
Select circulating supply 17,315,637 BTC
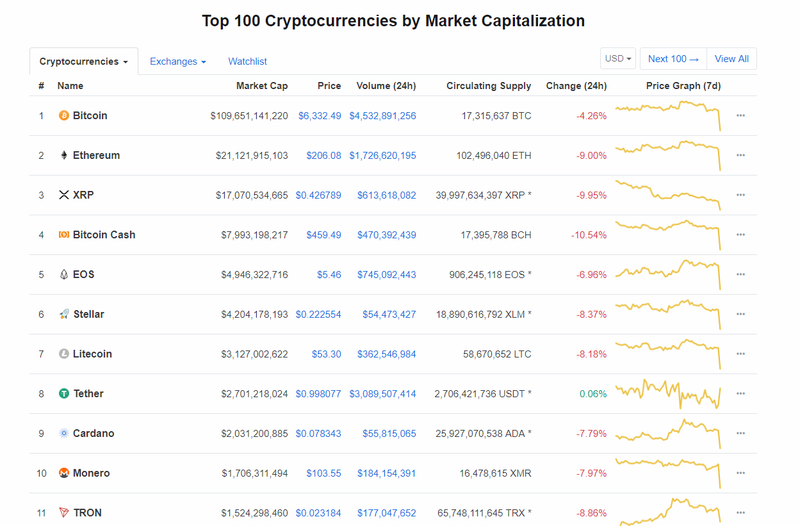tap(496, 116)
